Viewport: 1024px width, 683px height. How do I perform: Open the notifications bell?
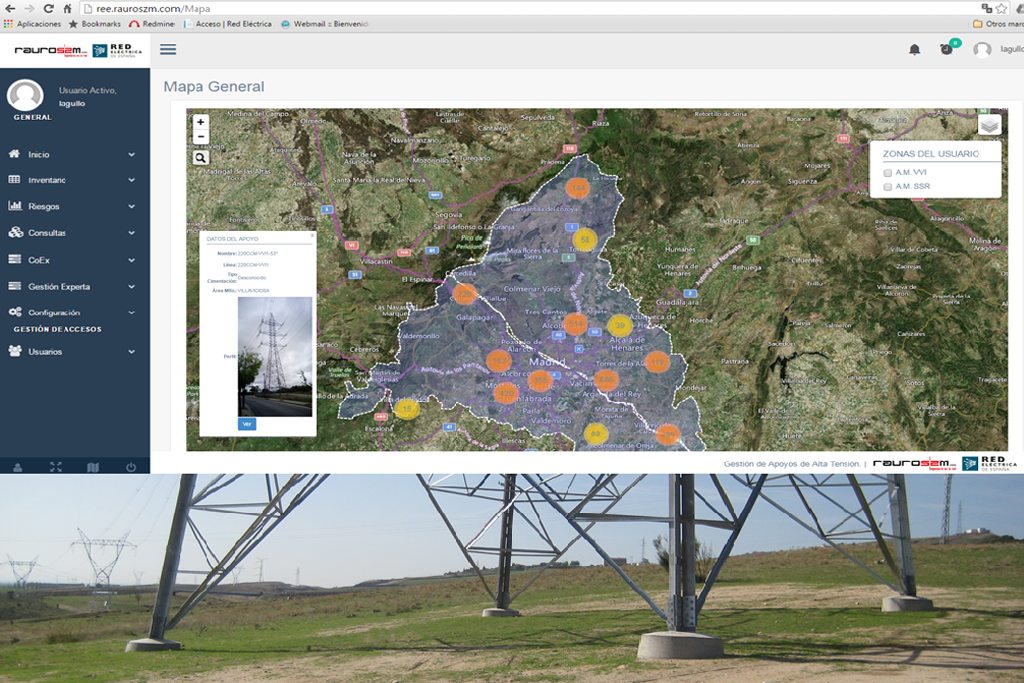click(914, 49)
